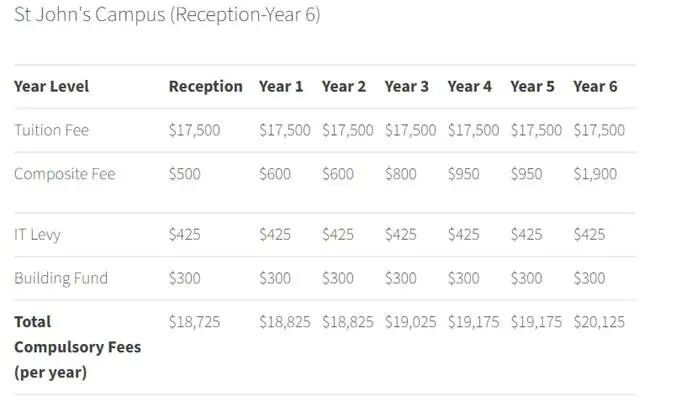The height and width of the screenshot is (418, 692).
Task: Select the Reception Composite Fee value $500
Action: [185, 174]
